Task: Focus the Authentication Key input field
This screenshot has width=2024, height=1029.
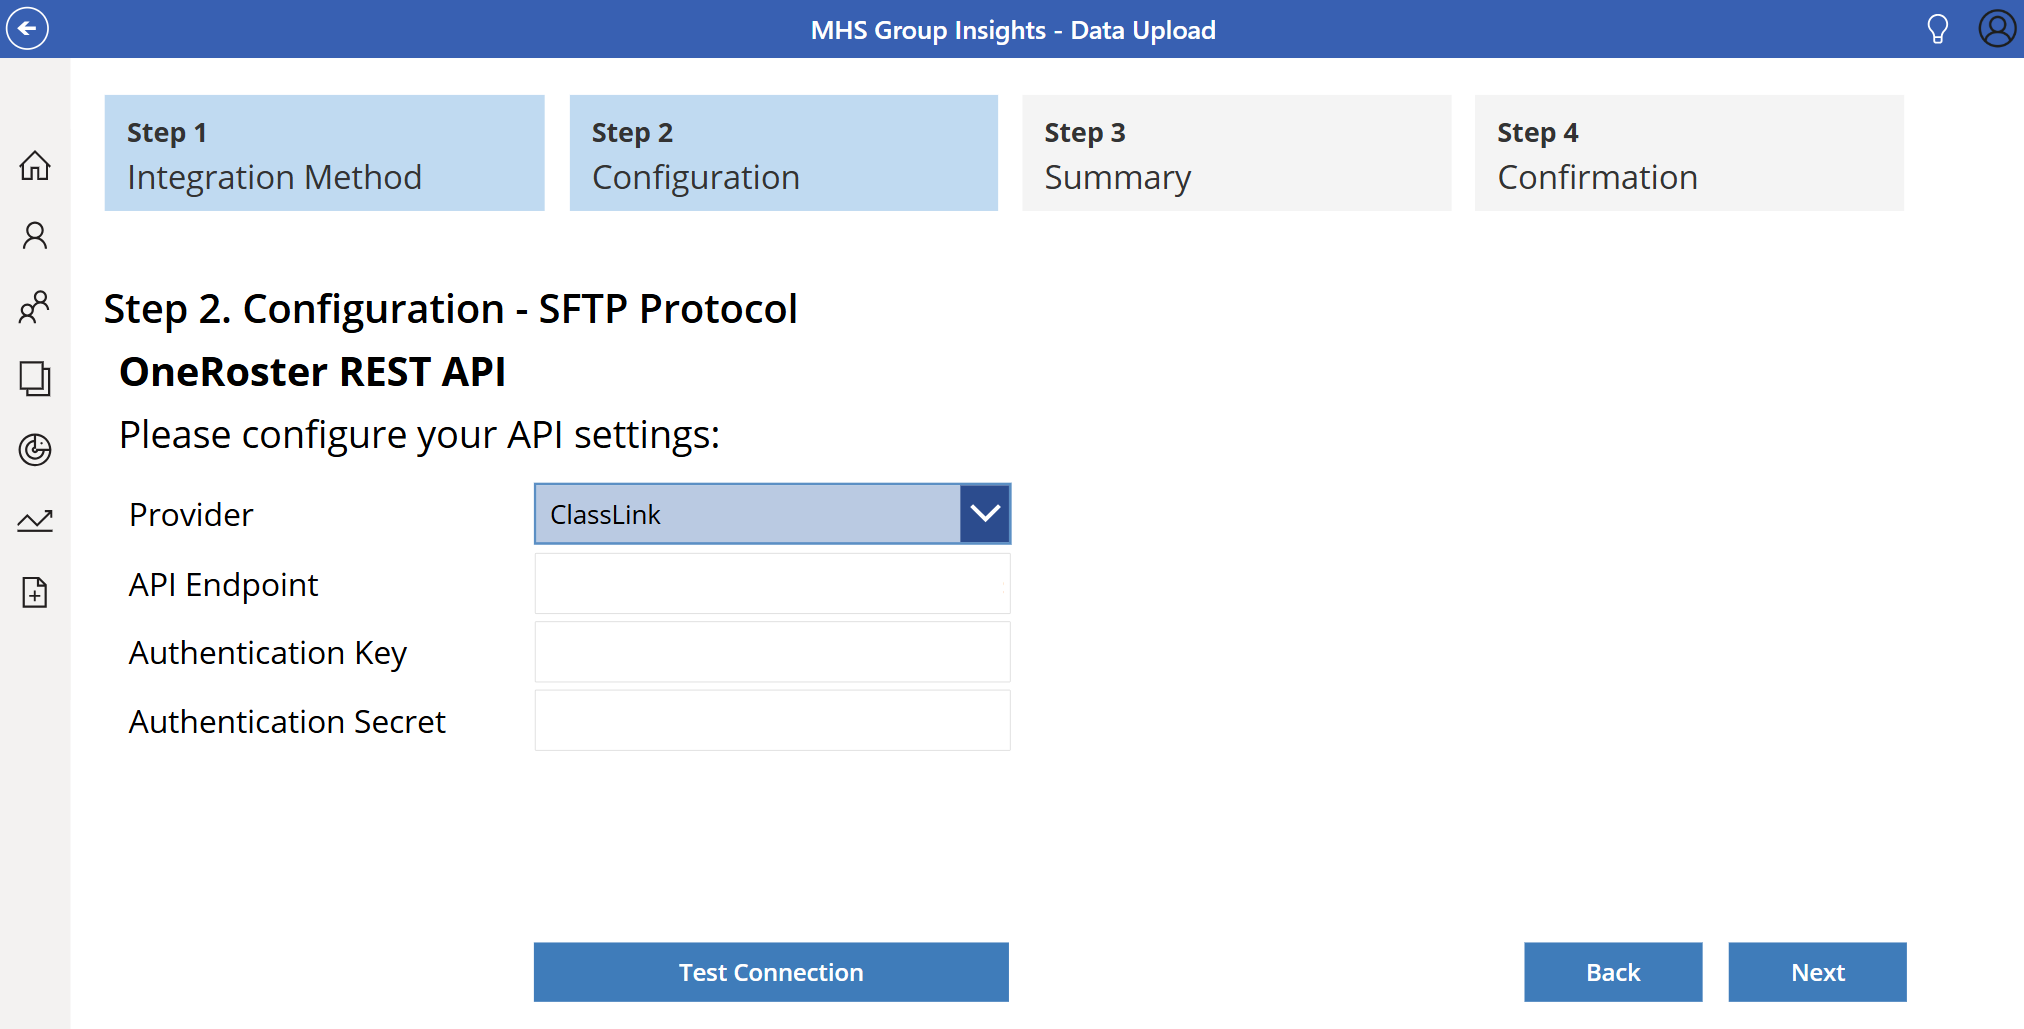Action: point(772,652)
